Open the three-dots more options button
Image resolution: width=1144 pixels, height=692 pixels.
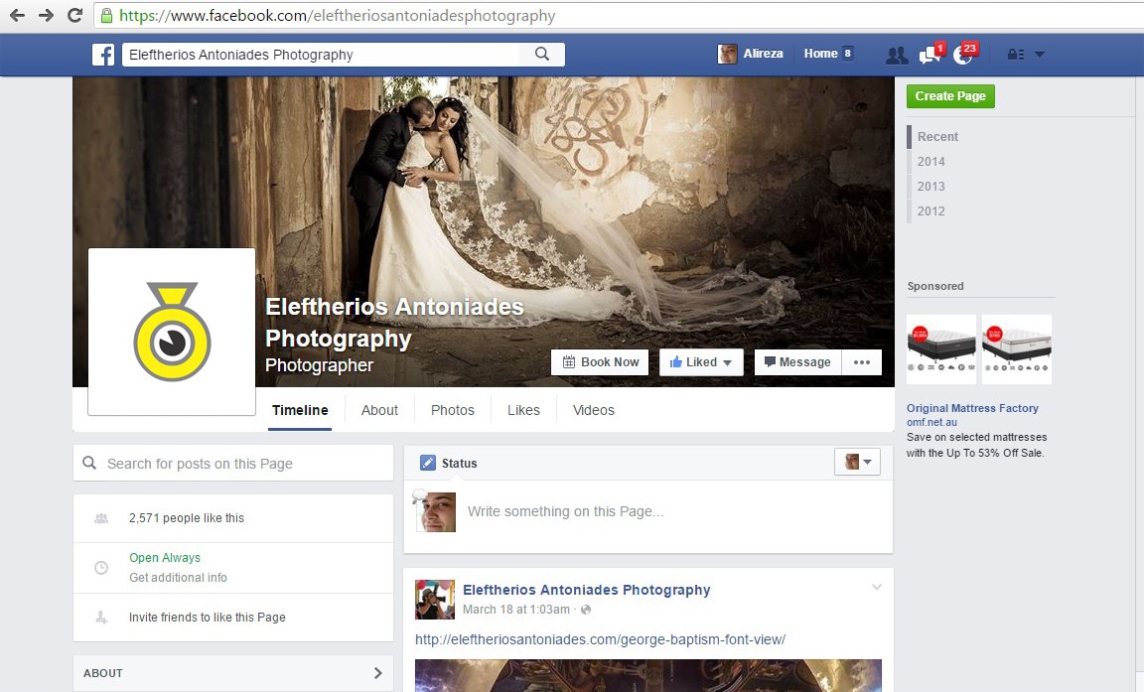(x=861, y=363)
